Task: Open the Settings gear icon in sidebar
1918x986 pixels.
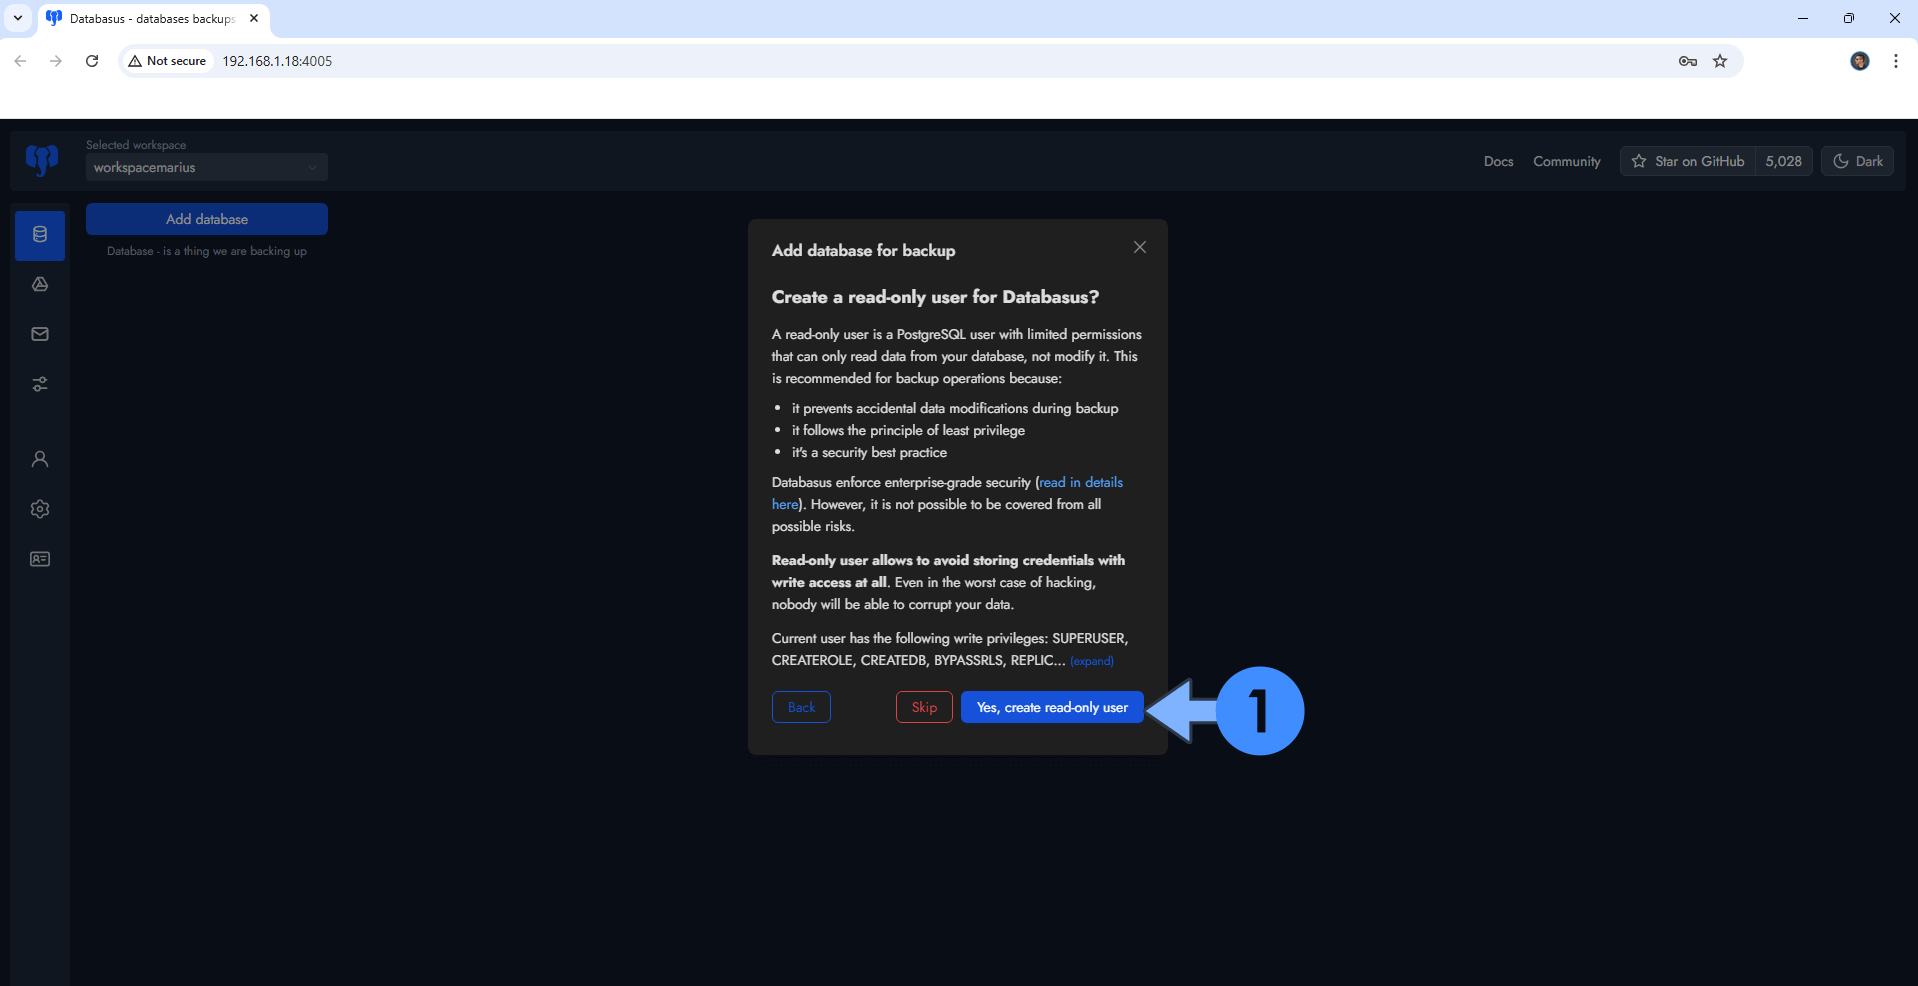Action: tap(40, 509)
